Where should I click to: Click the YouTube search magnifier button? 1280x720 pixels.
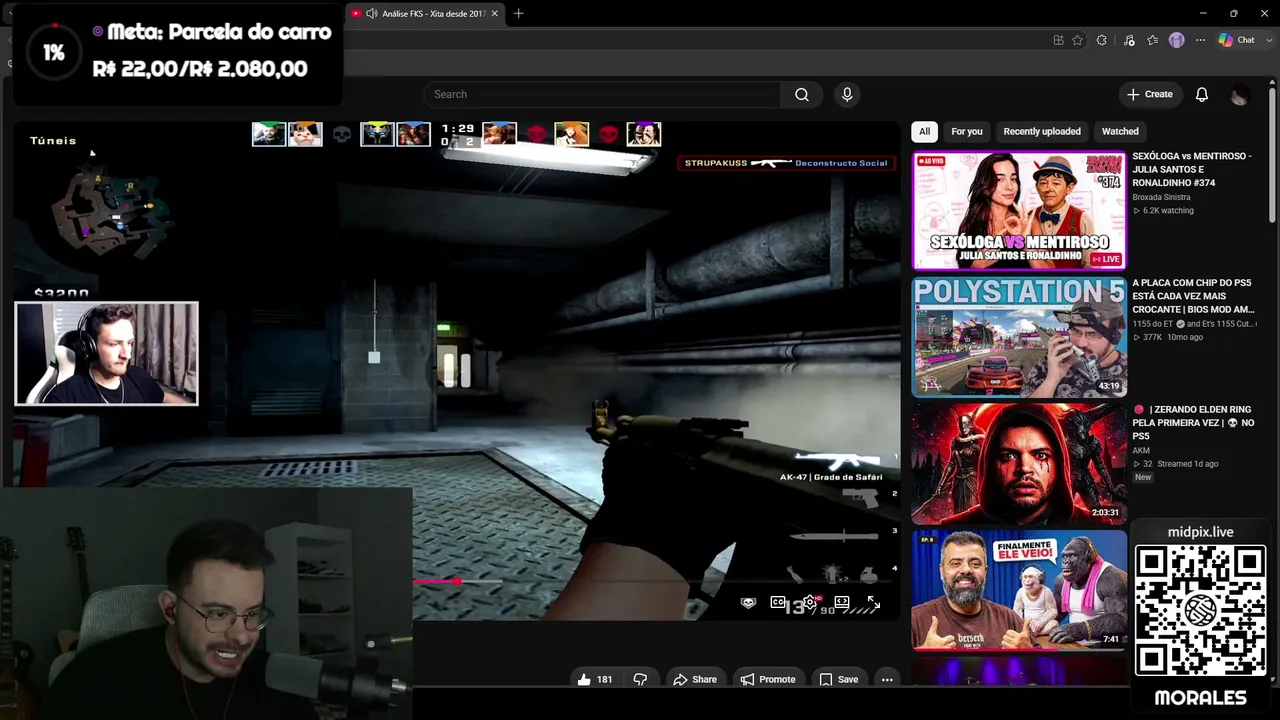click(x=802, y=94)
